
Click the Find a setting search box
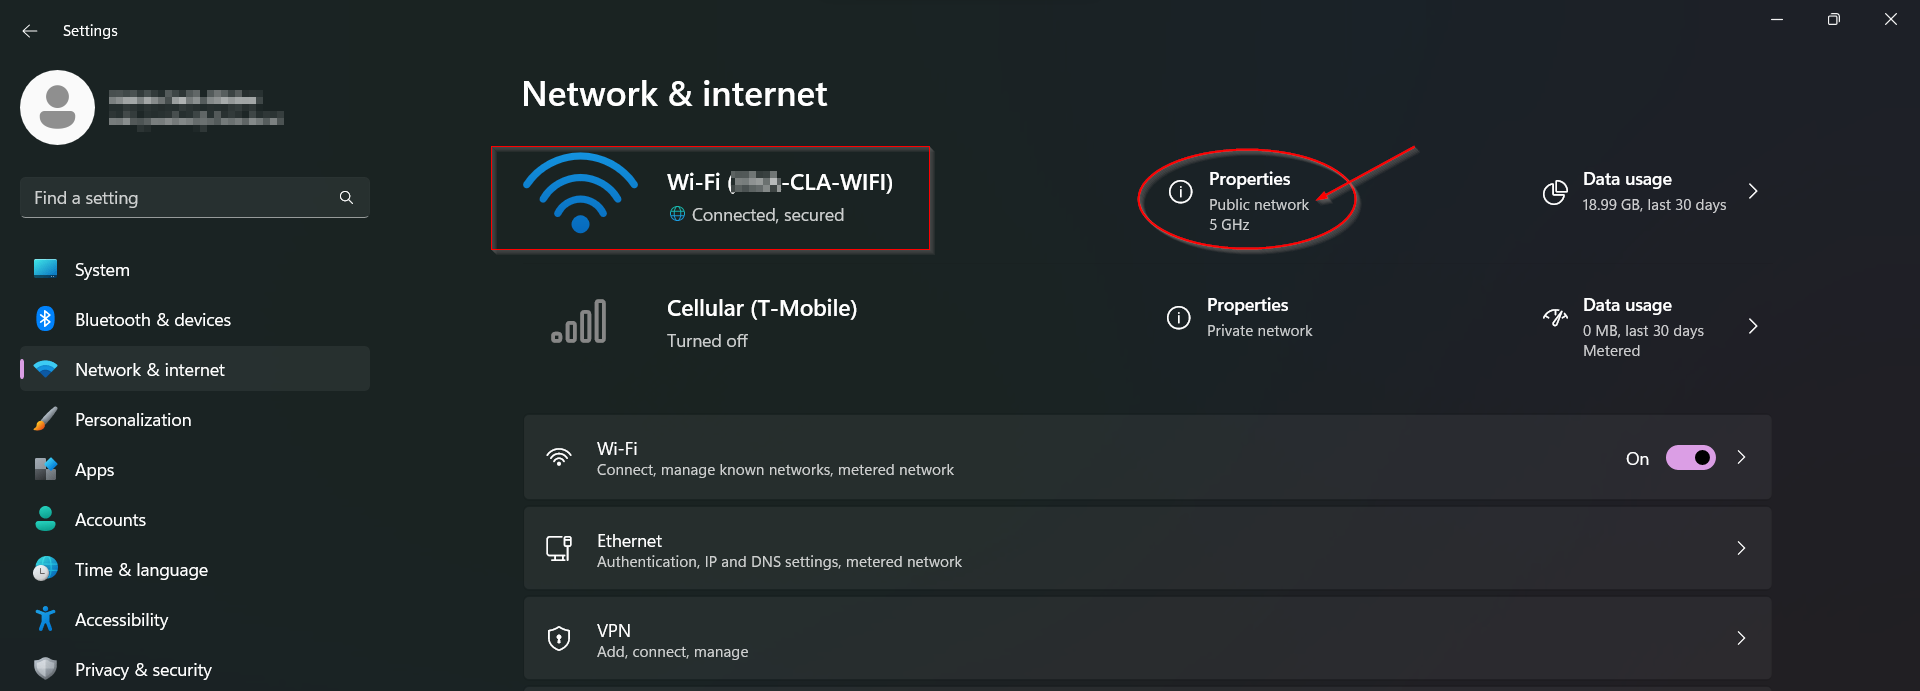(x=195, y=197)
